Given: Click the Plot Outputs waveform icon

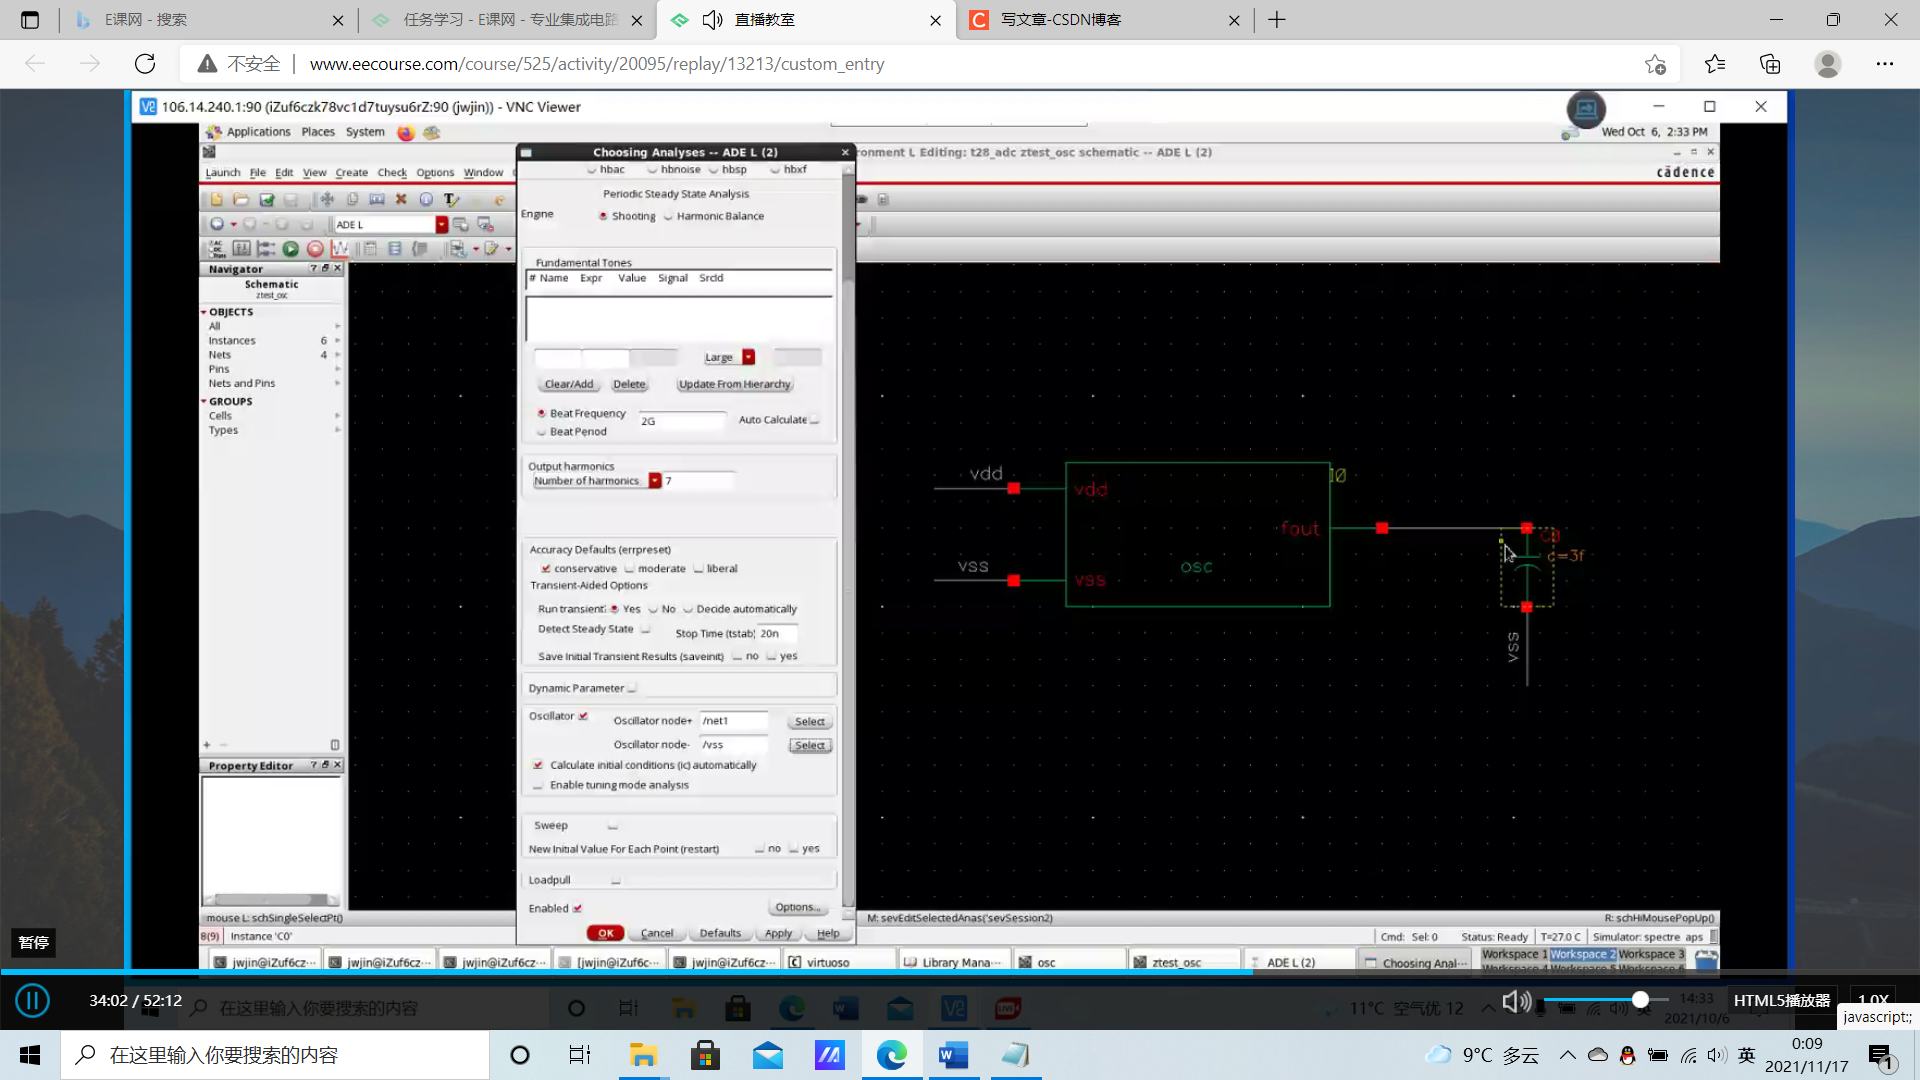Looking at the screenshot, I should (340, 249).
